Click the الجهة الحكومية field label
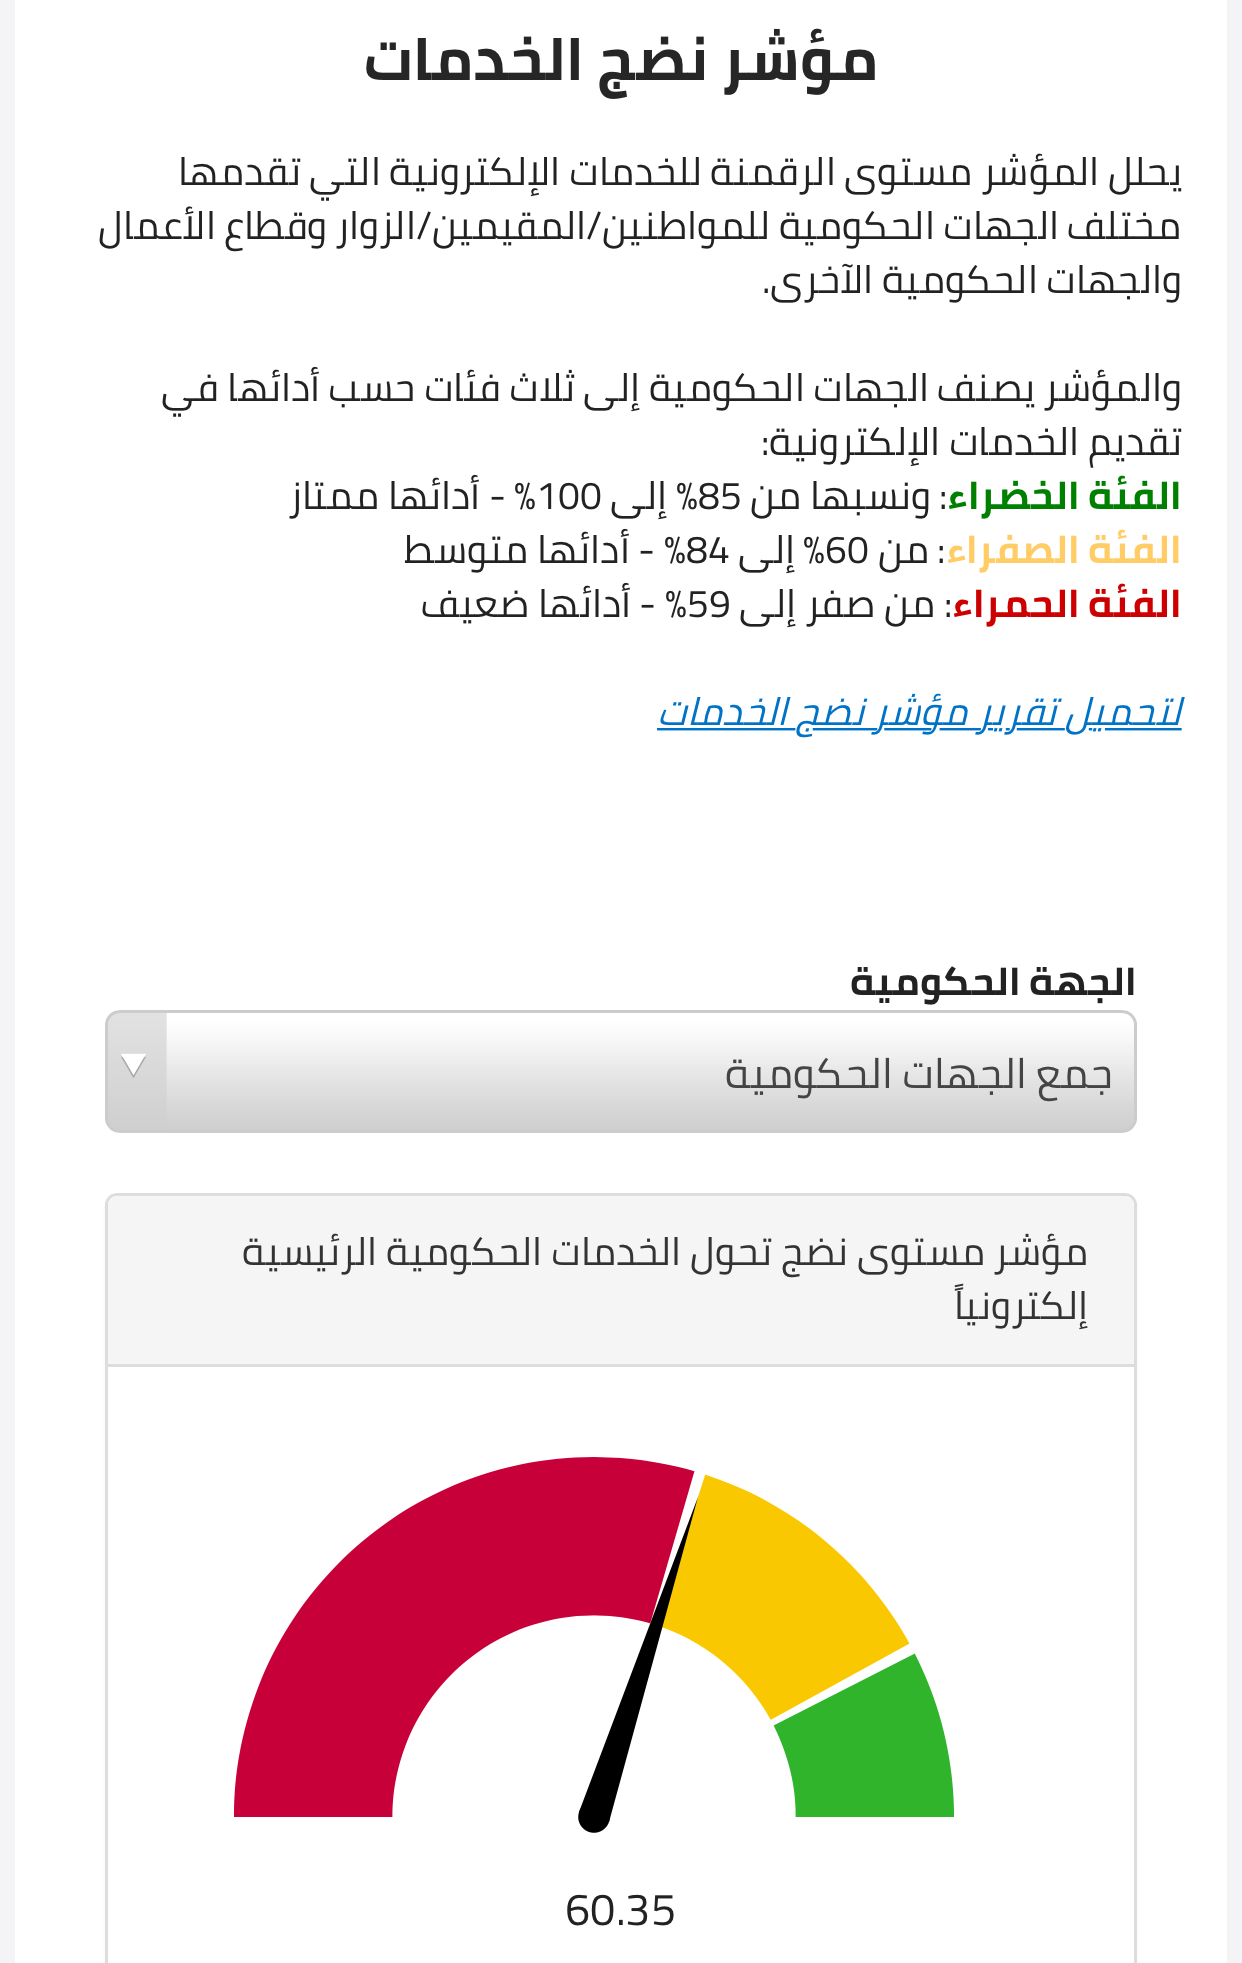Image resolution: width=1242 pixels, height=1963 pixels. click(x=992, y=982)
